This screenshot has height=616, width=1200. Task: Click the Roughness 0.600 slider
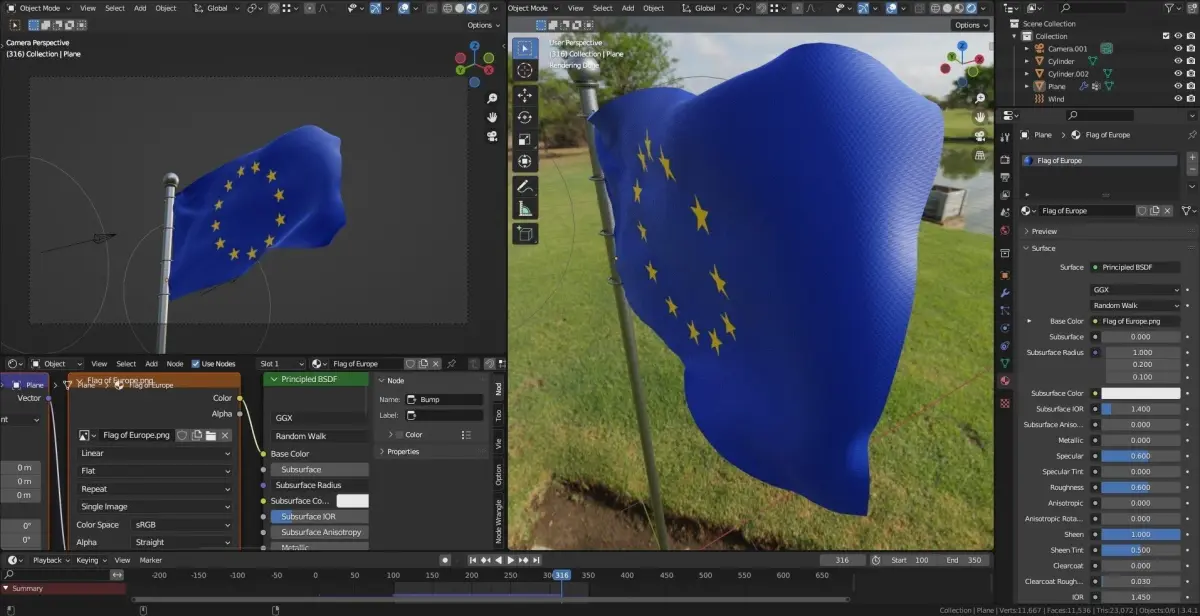tap(1141, 487)
